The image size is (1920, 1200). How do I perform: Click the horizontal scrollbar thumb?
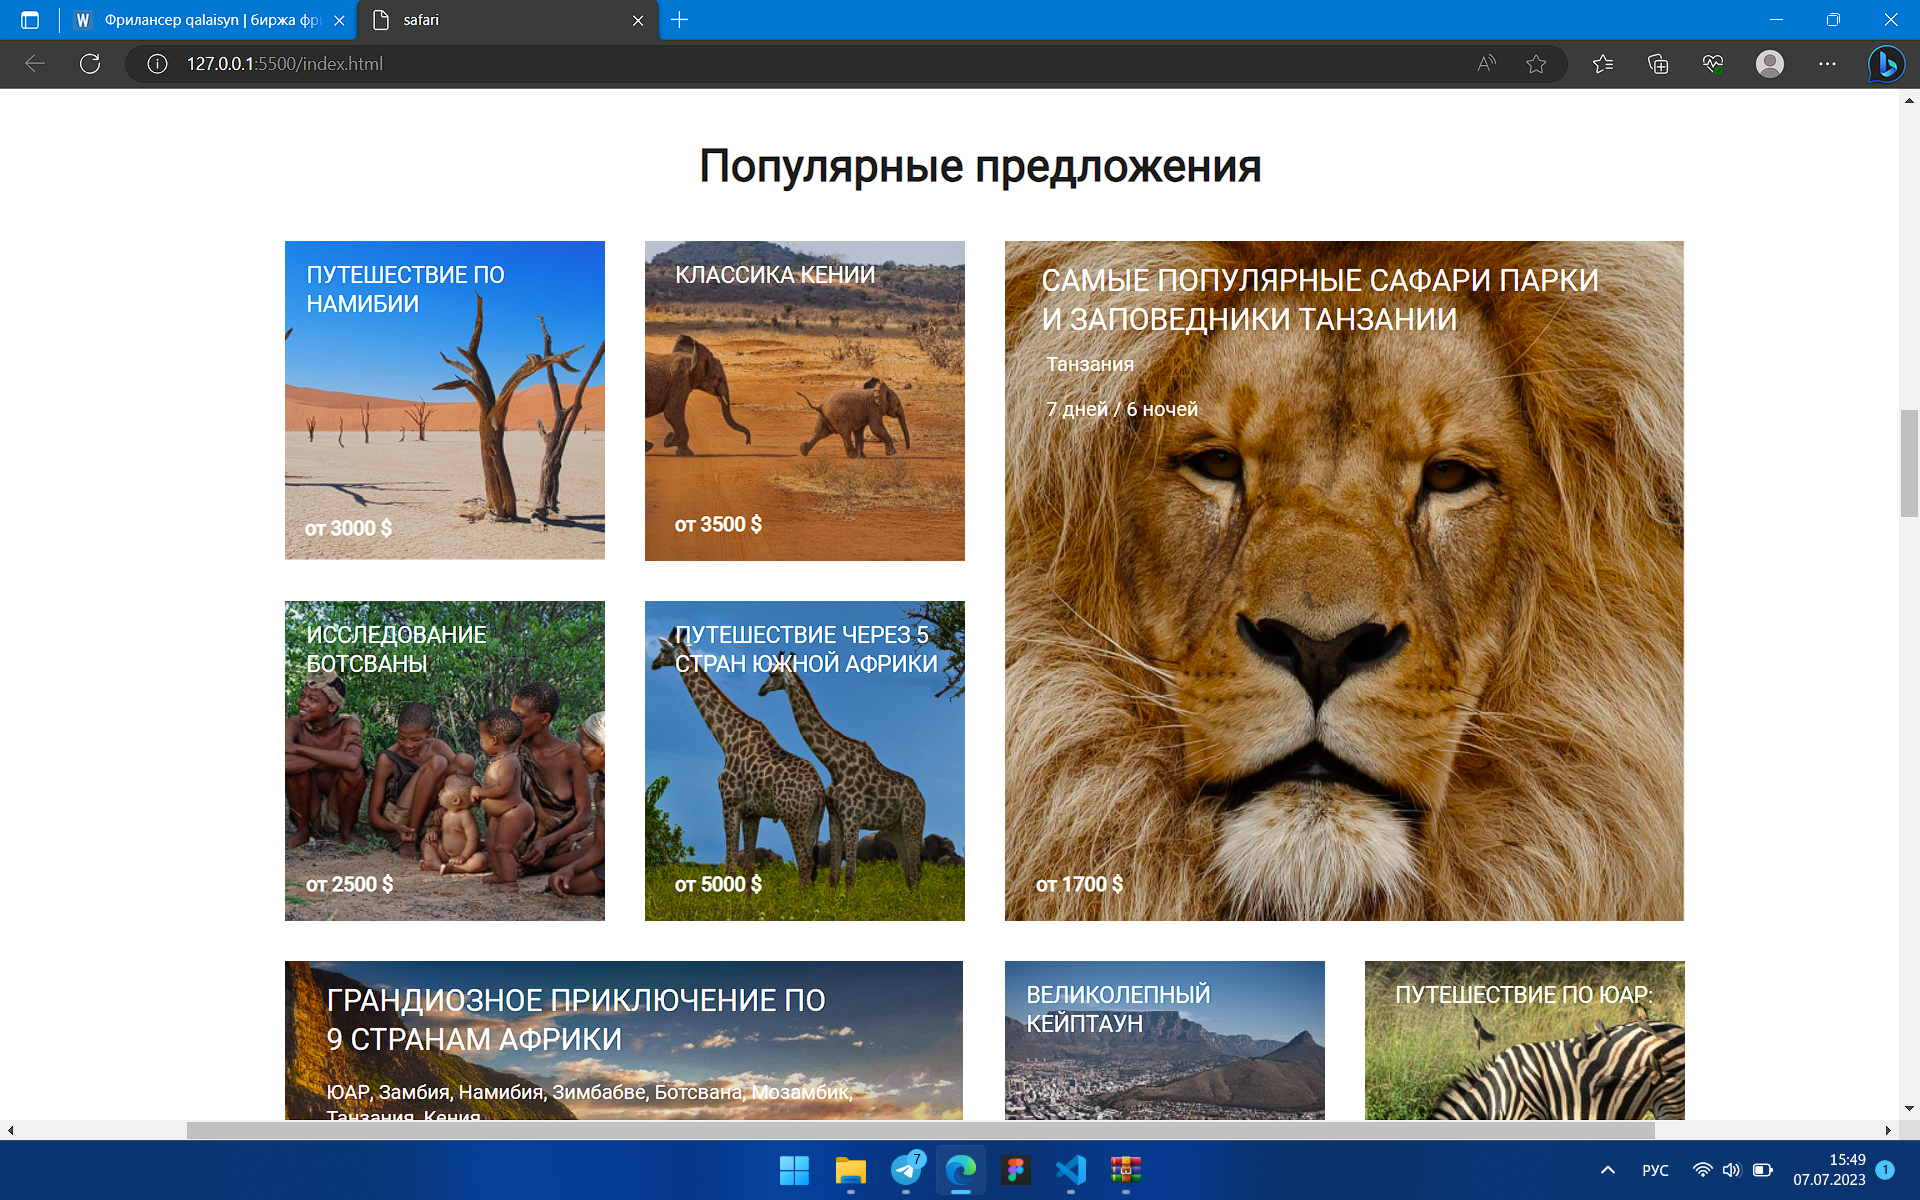[x=920, y=1130]
